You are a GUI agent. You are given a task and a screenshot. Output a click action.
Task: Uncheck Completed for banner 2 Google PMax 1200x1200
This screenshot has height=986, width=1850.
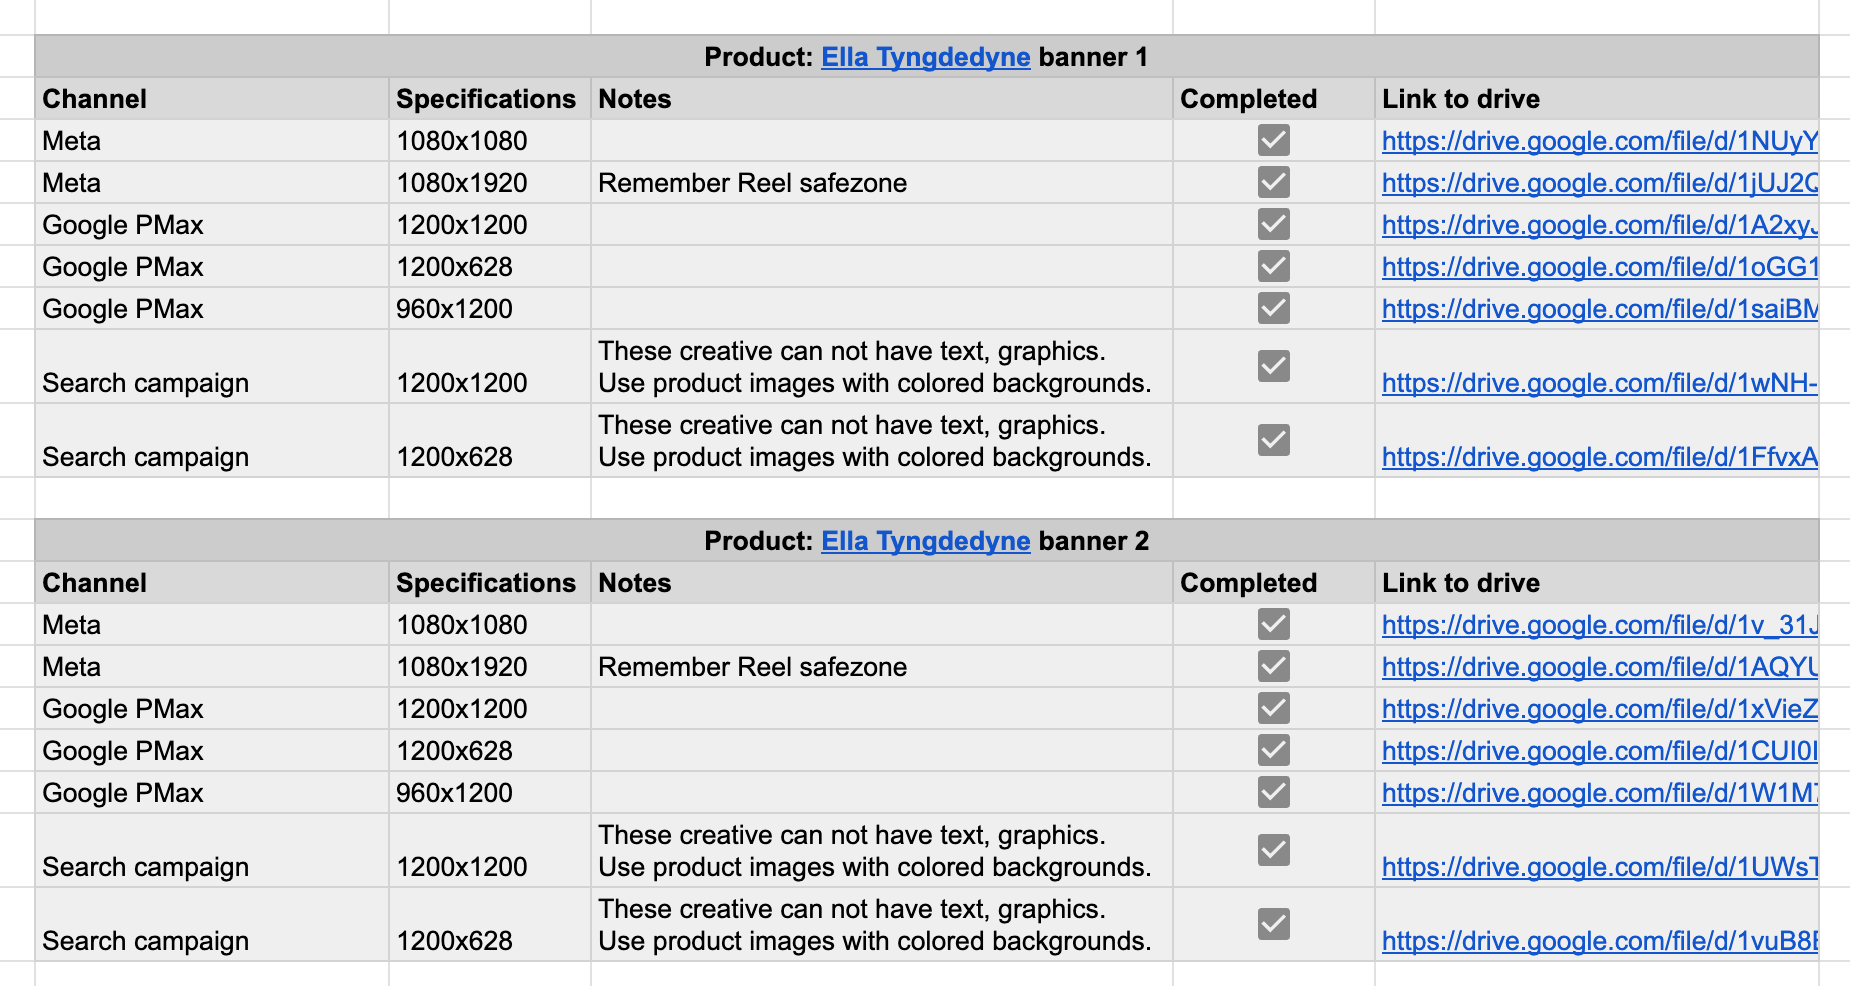[x=1273, y=708]
